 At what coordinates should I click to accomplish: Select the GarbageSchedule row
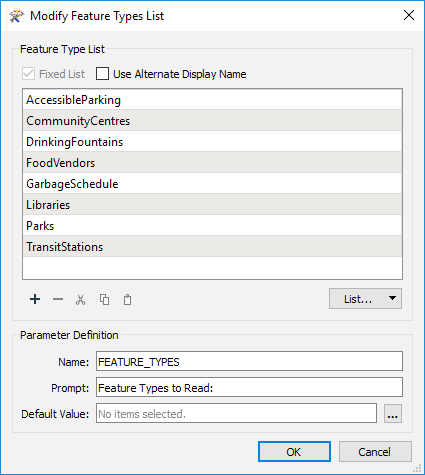point(212,184)
